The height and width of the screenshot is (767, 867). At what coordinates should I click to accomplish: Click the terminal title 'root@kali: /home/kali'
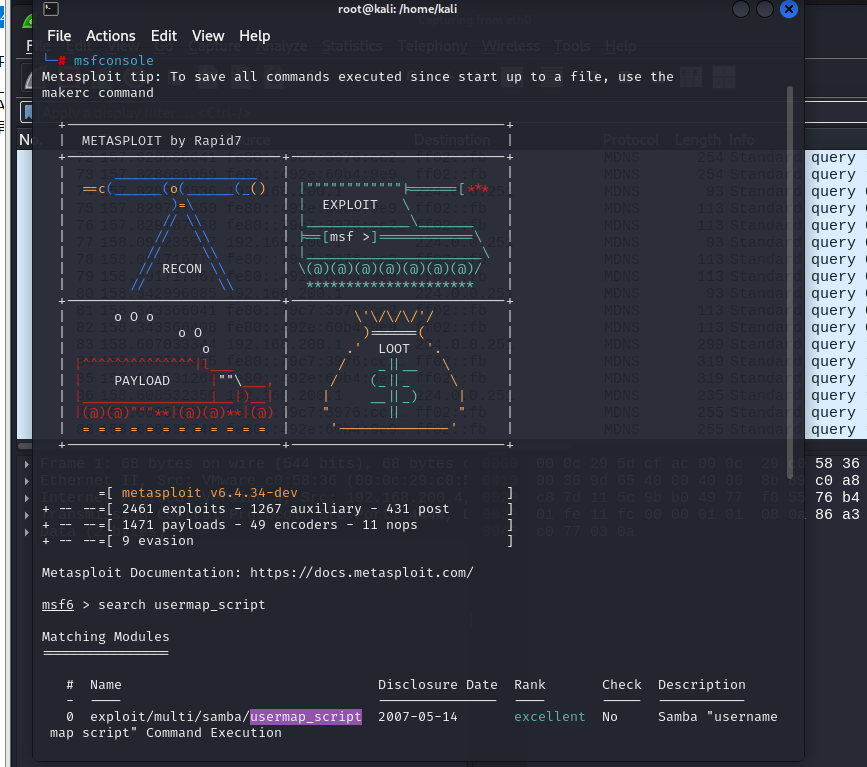398,9
